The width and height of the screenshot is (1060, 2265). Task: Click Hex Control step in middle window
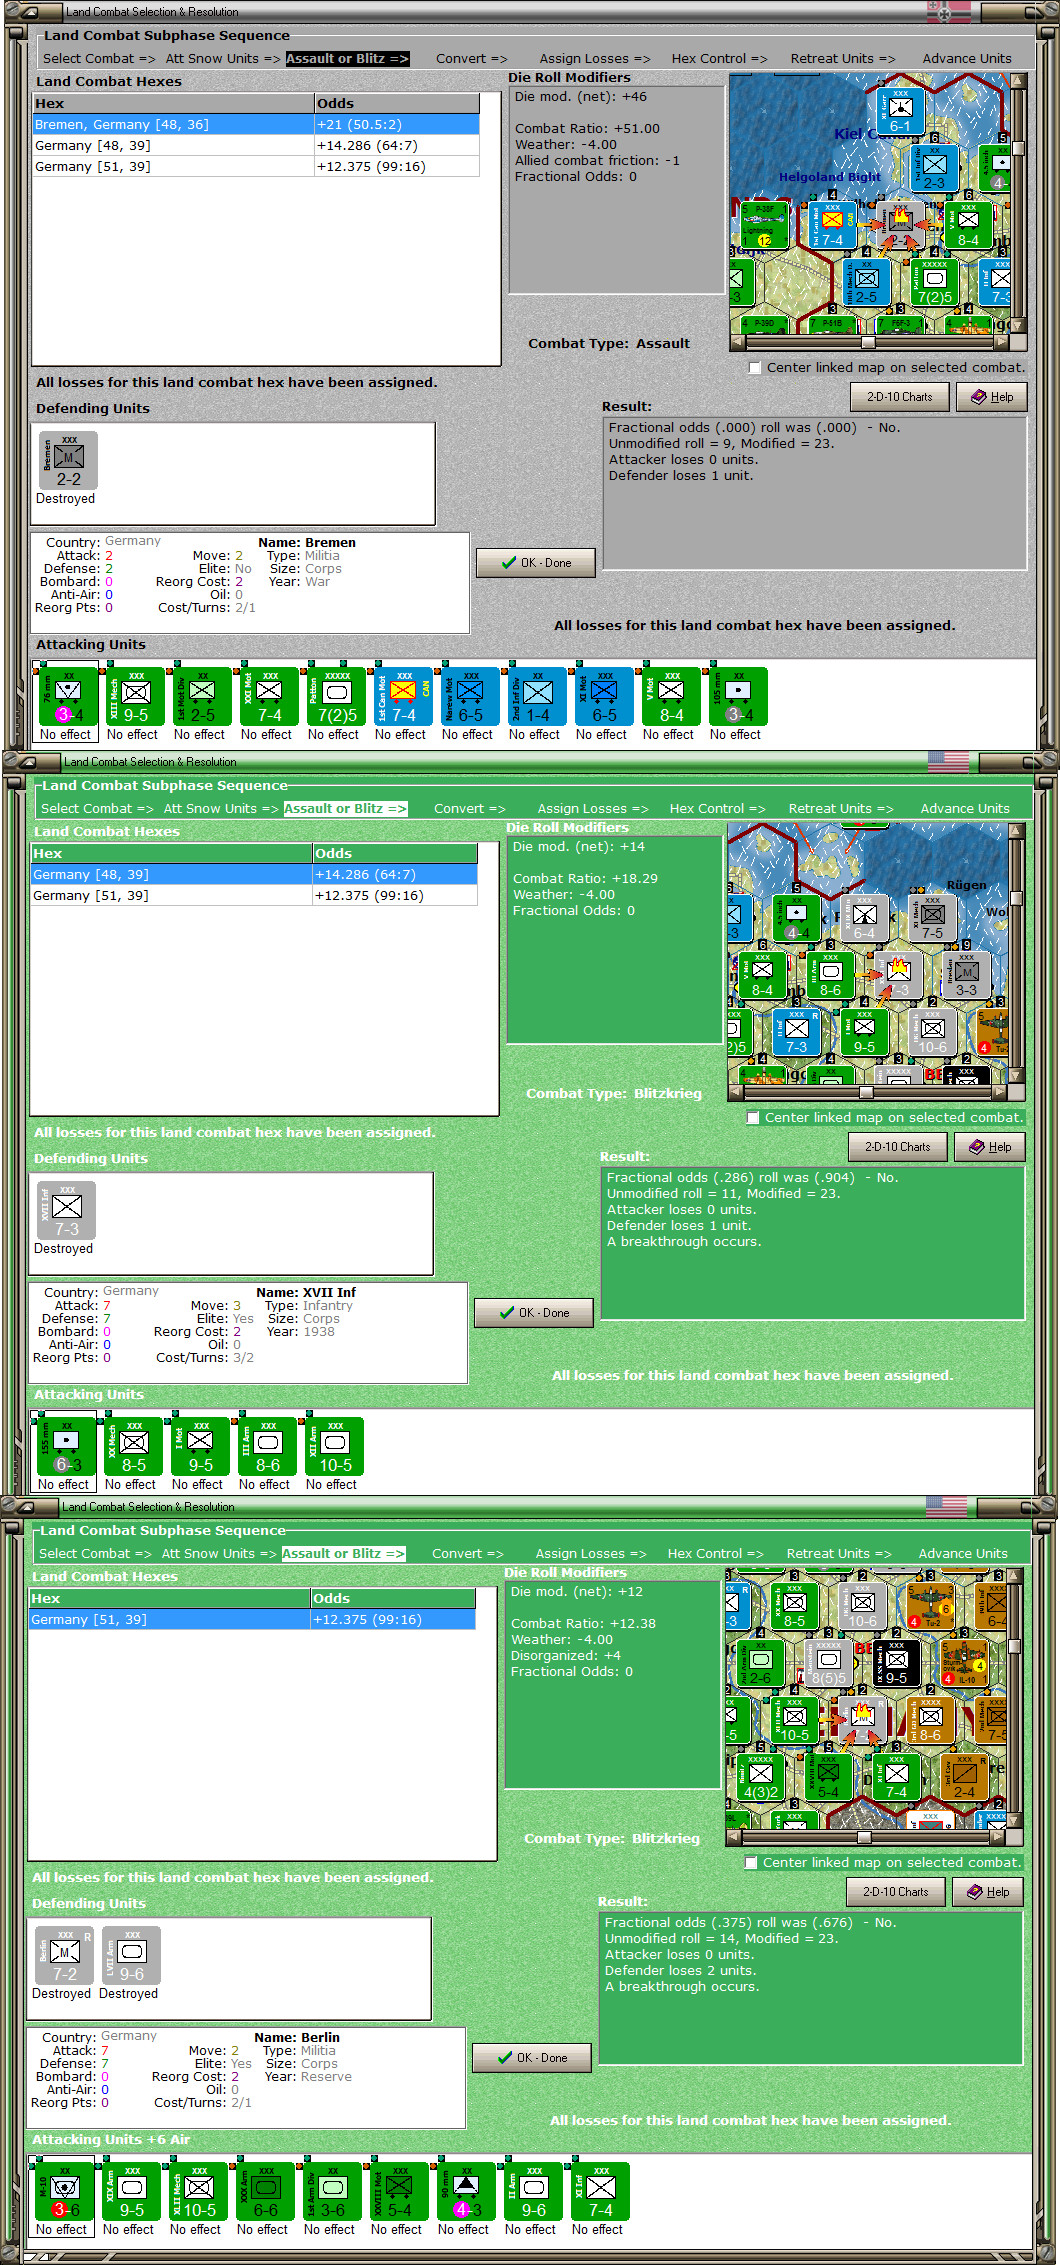[x=718, y=809]
